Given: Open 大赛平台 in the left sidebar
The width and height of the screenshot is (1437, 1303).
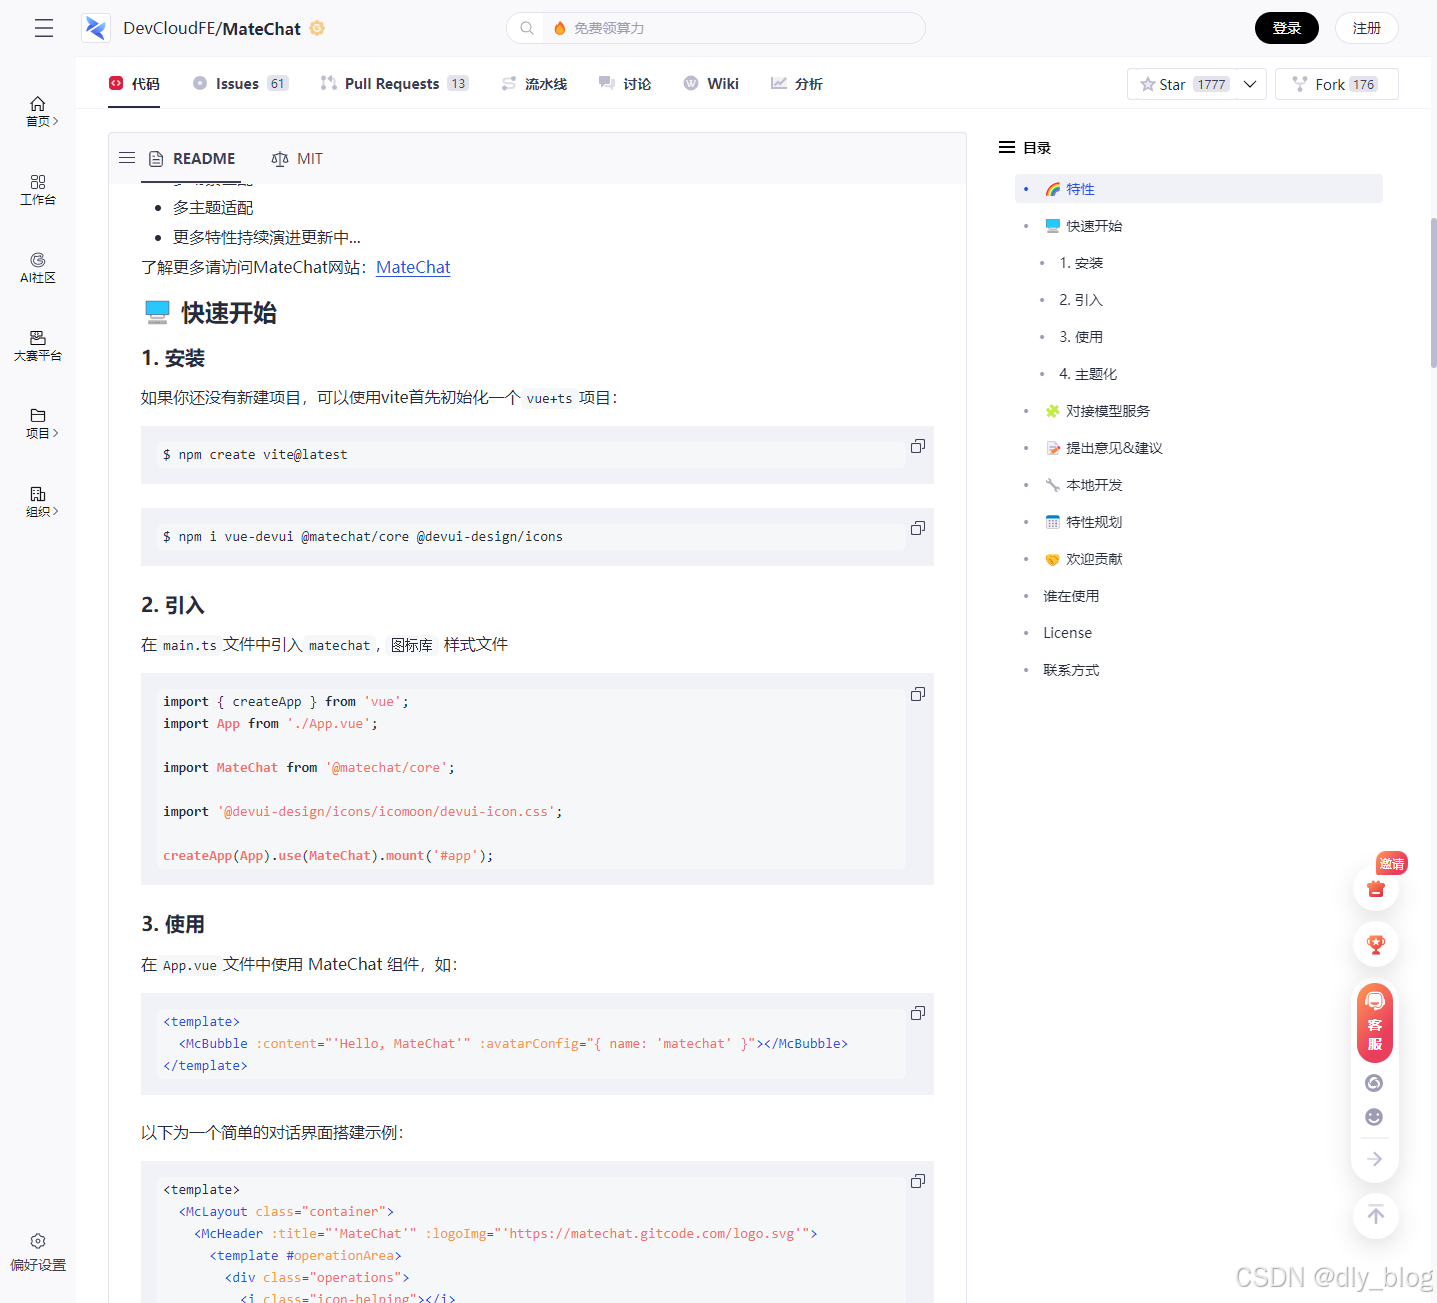Looking at the screenshot, I should pyautogui.click(x=38, y=345).
